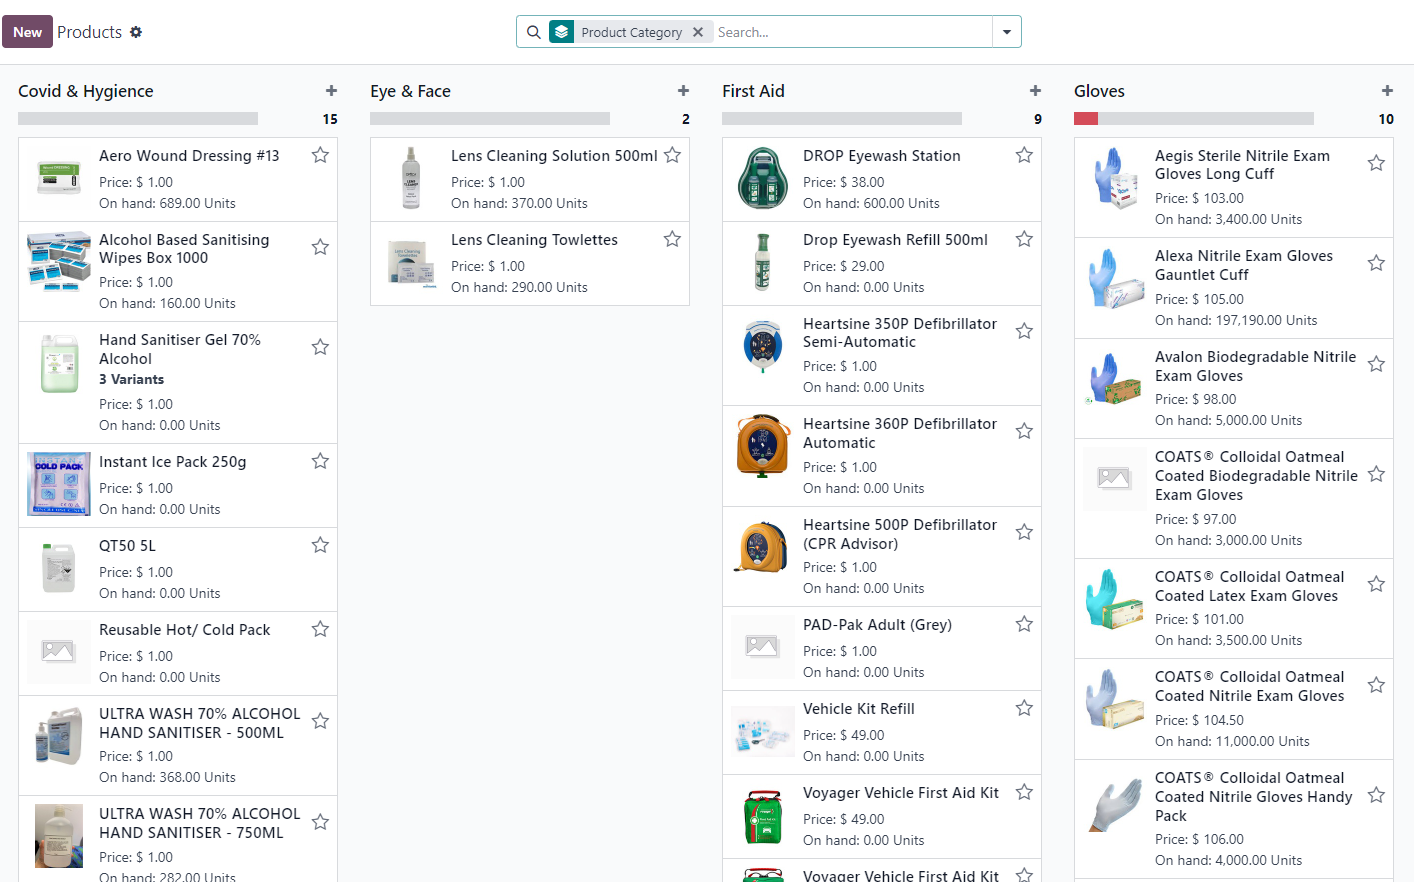Open the Lens Cleaning Towlettes image
The height and width of the screenshot is (882, 1414).
pyautogui.click(x=411, y=262)
